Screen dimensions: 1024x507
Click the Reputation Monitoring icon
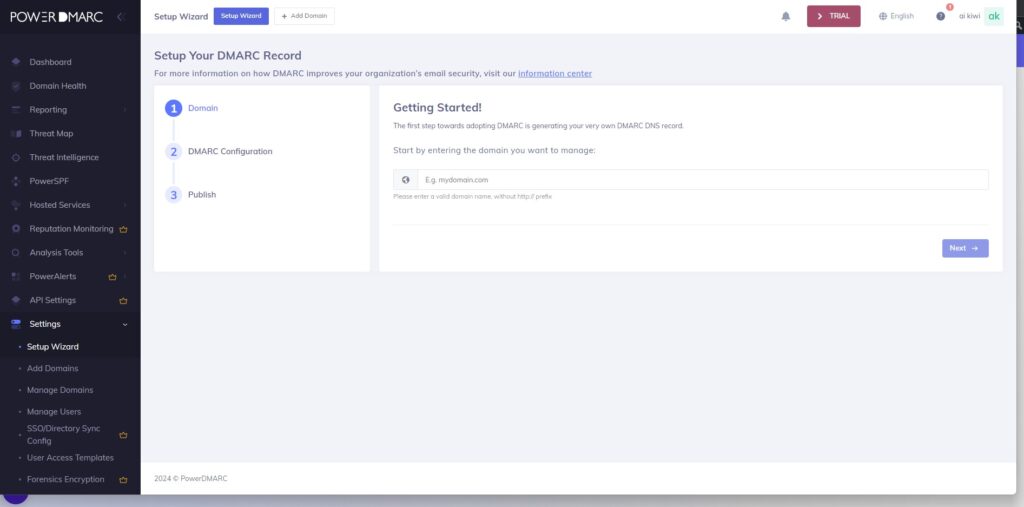pos(16,229)
